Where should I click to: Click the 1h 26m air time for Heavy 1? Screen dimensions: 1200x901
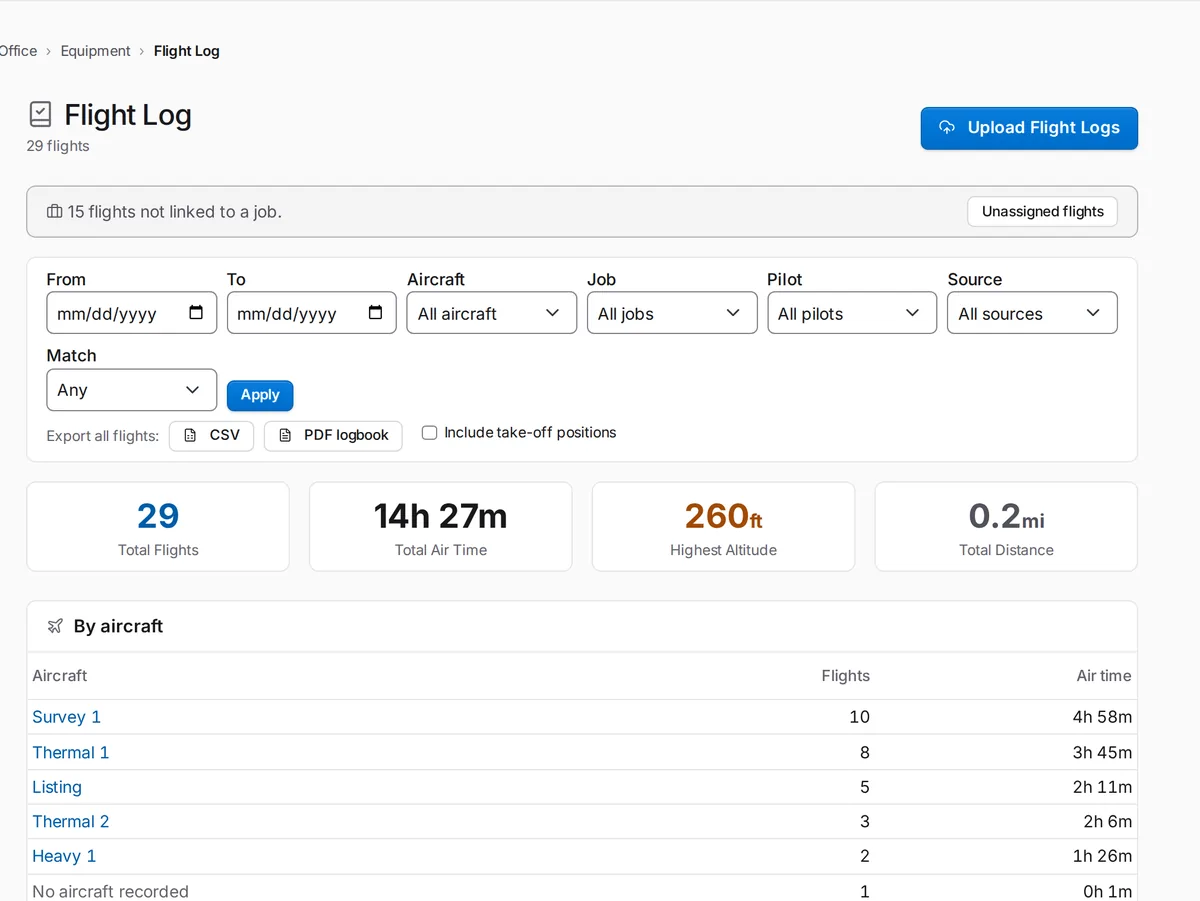(x=1102, y=856)
